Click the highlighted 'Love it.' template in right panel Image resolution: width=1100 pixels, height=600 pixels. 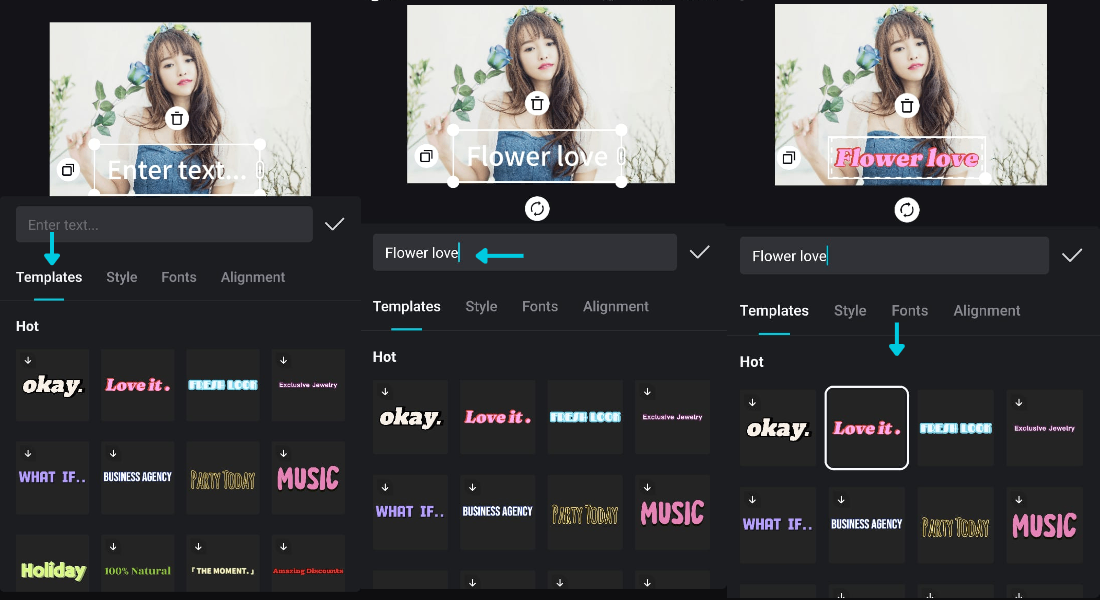pos(867,428)
